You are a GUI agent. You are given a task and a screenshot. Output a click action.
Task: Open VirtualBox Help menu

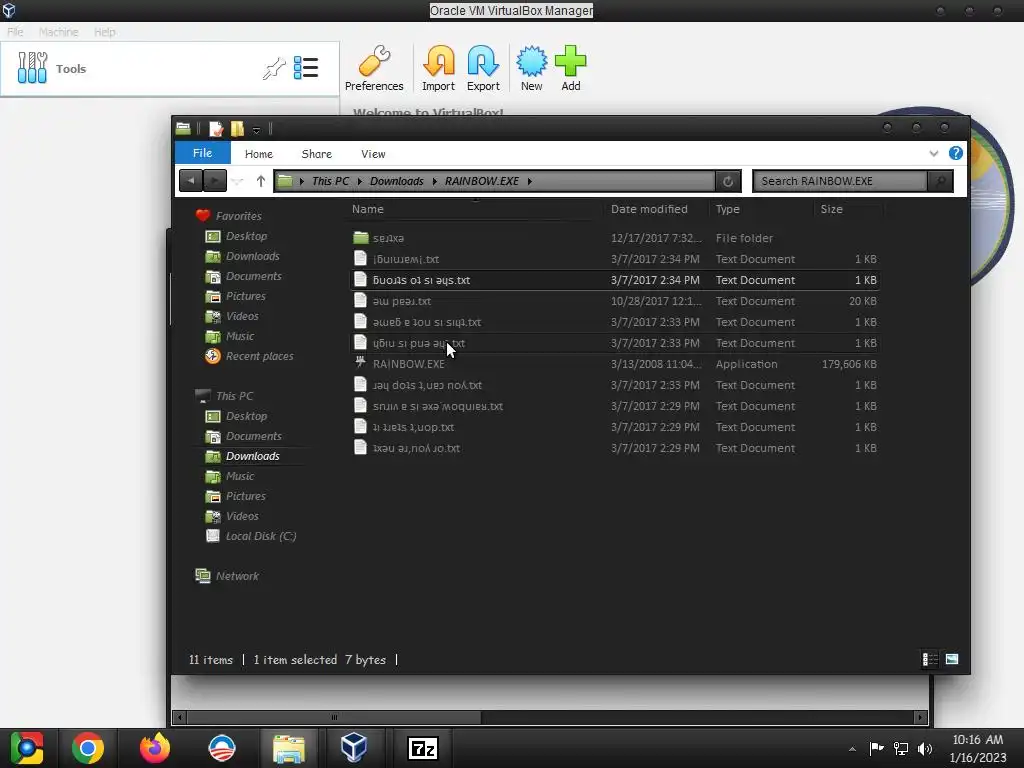(104, 31)
